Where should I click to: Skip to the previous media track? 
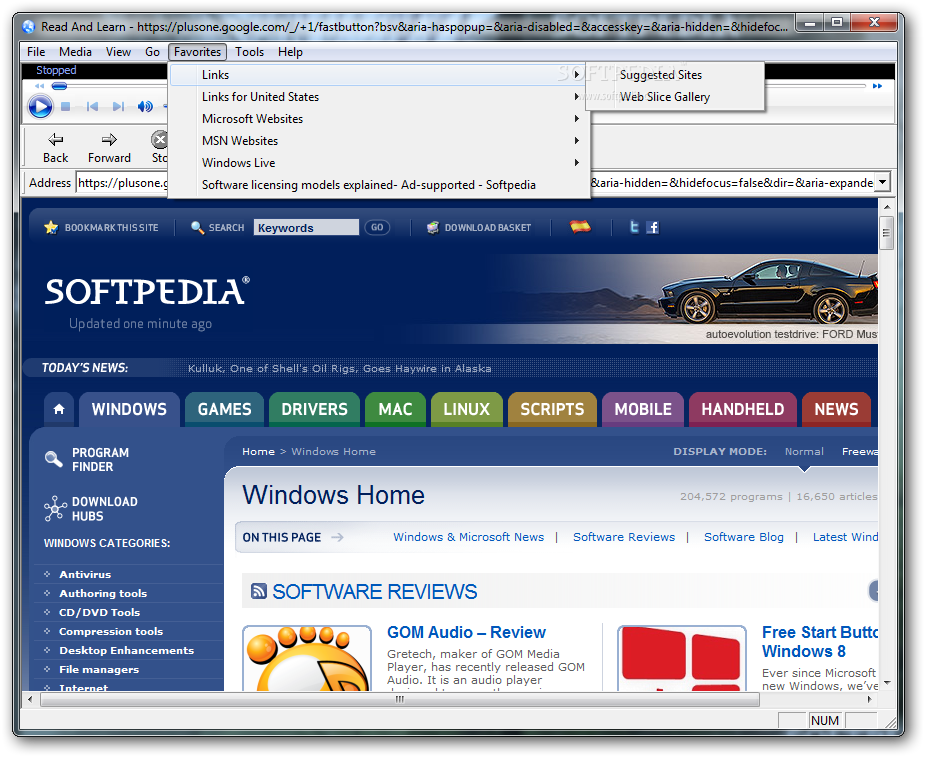click(x=92, y=107)
